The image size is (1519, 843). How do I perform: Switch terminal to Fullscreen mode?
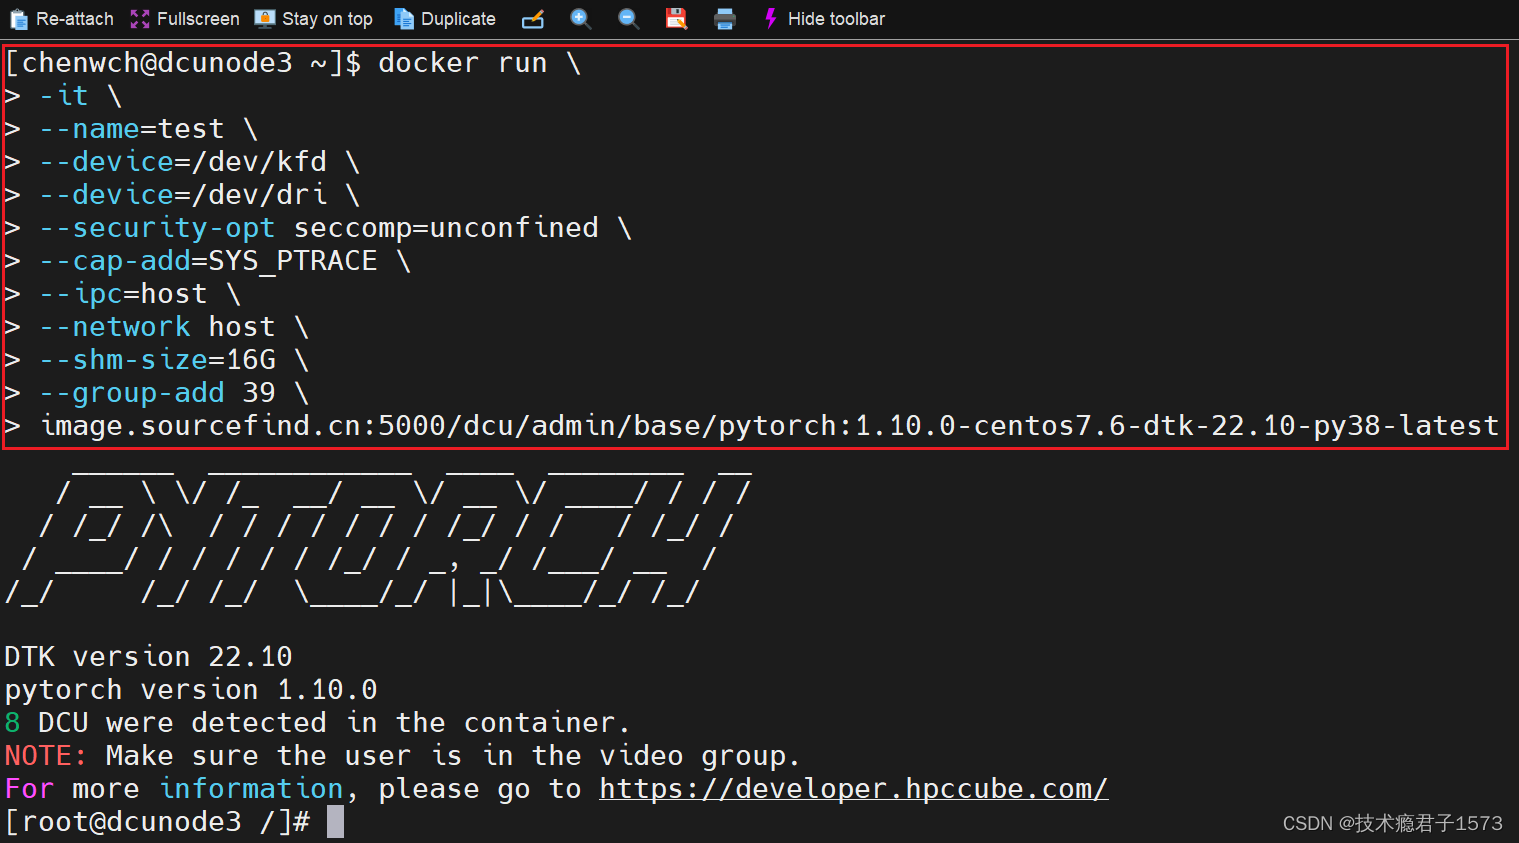(185, 19)
